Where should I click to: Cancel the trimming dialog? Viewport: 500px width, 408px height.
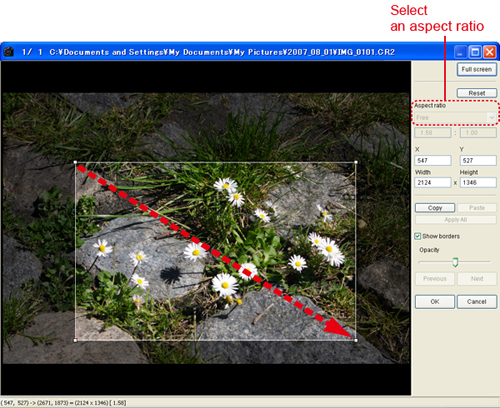pyautogui.click(x=477, y=302)
